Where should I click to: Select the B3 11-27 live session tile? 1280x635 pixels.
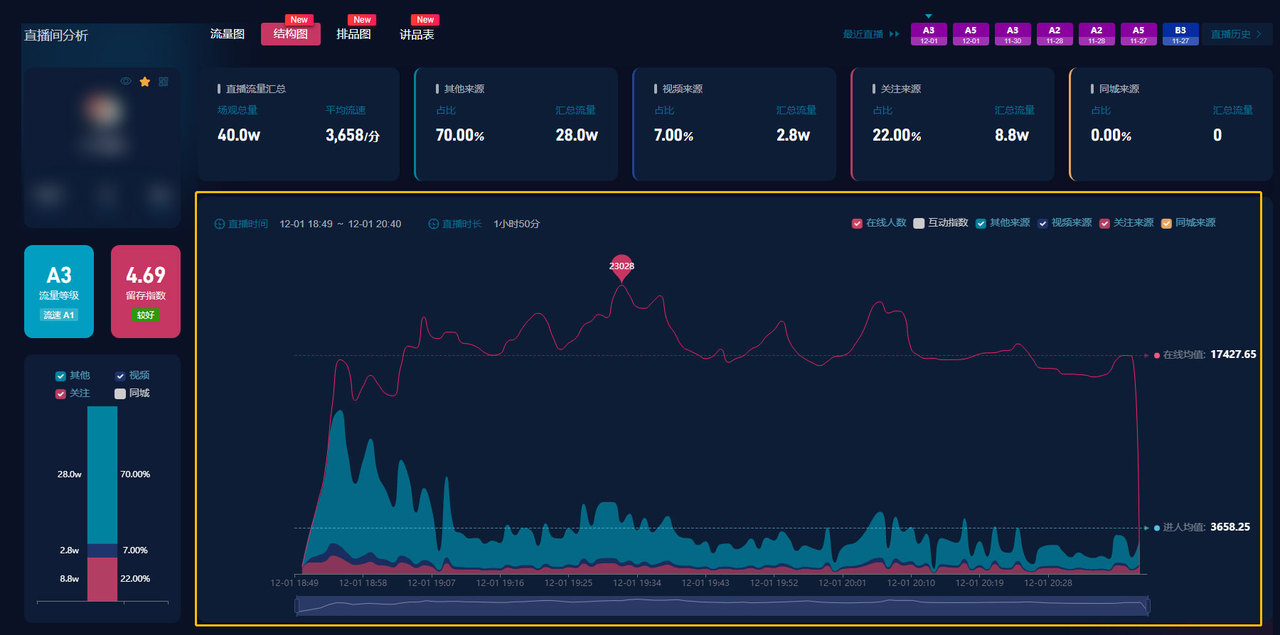1181,34
